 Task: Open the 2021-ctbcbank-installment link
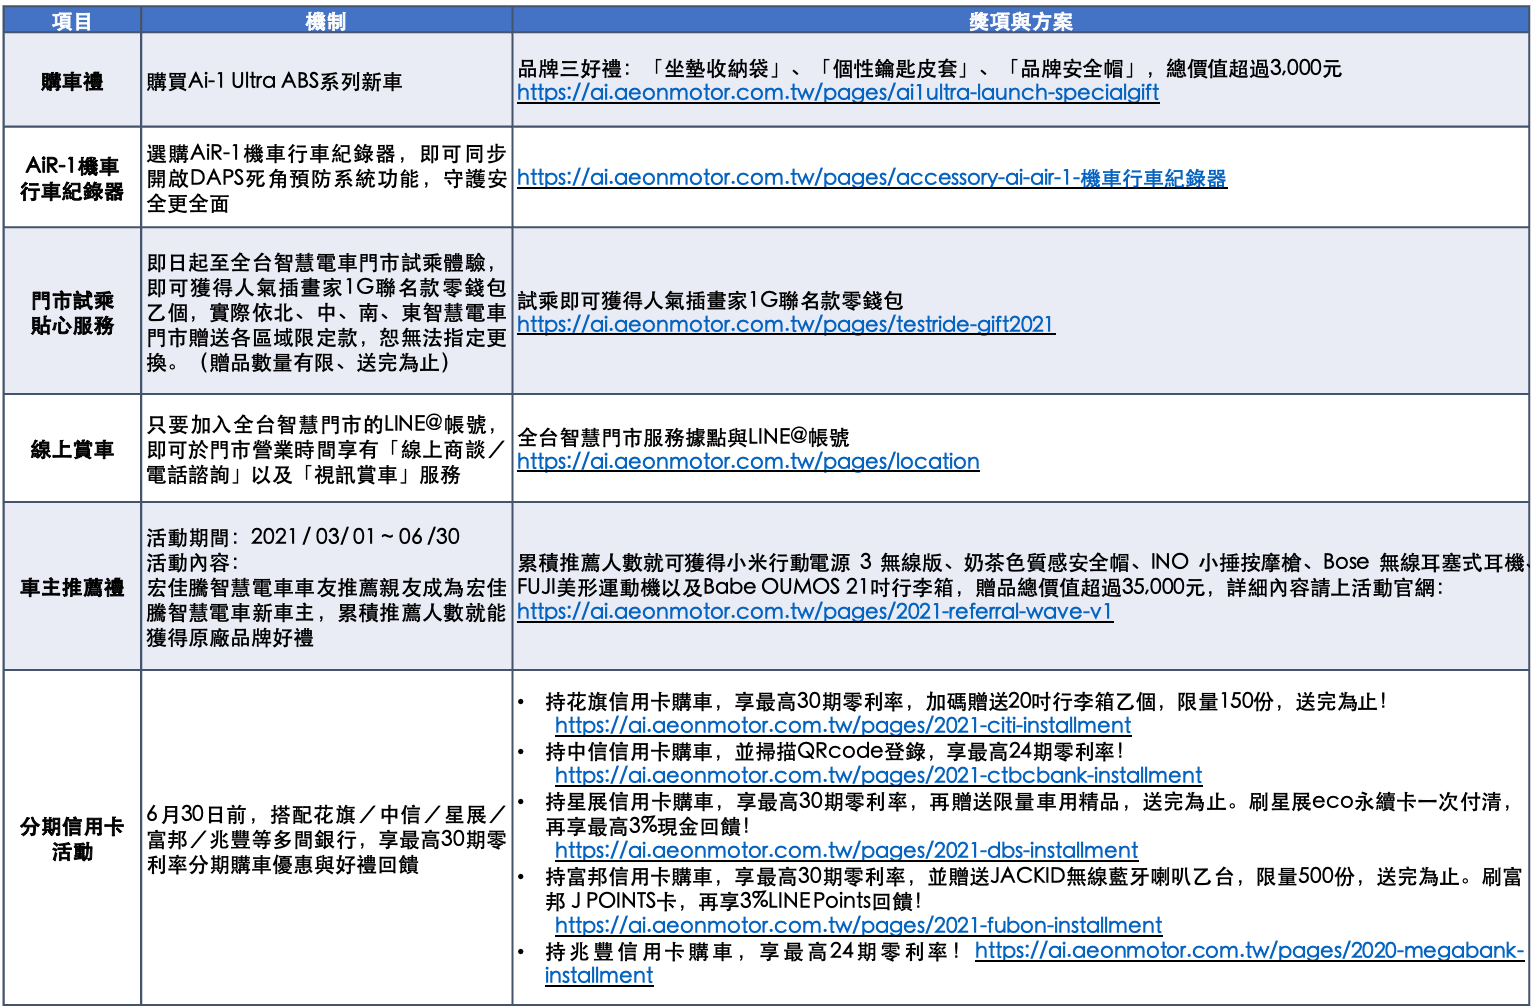pos(878,776)
